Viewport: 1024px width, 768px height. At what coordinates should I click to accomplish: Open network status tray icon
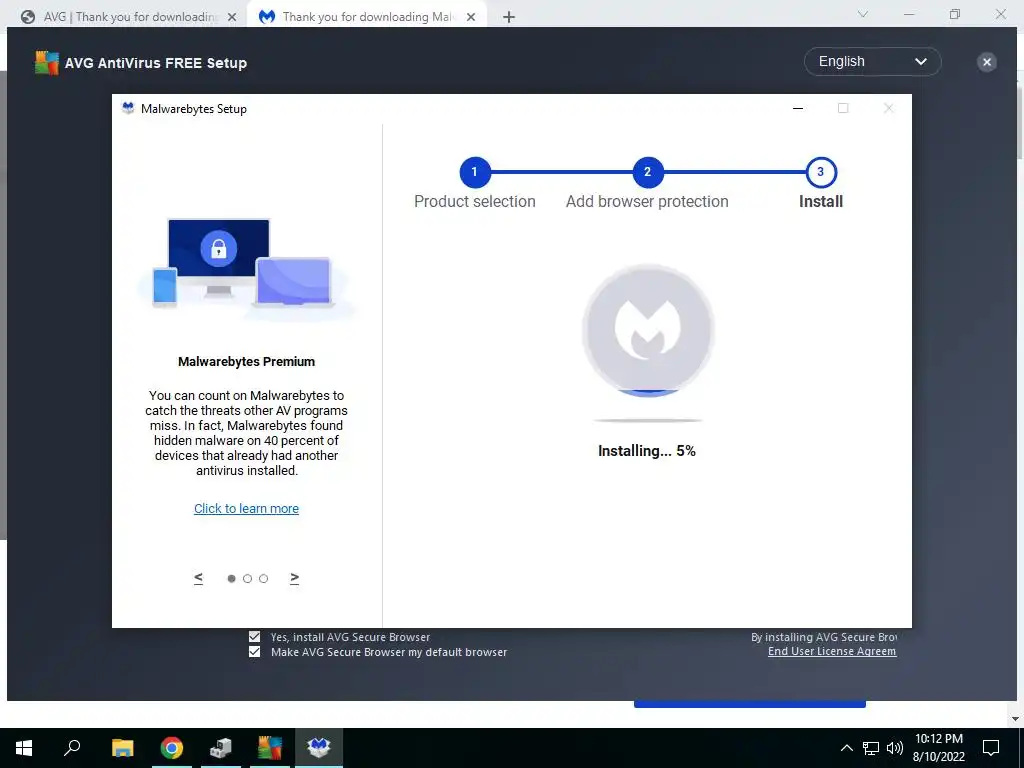click(x=871, y=748)
